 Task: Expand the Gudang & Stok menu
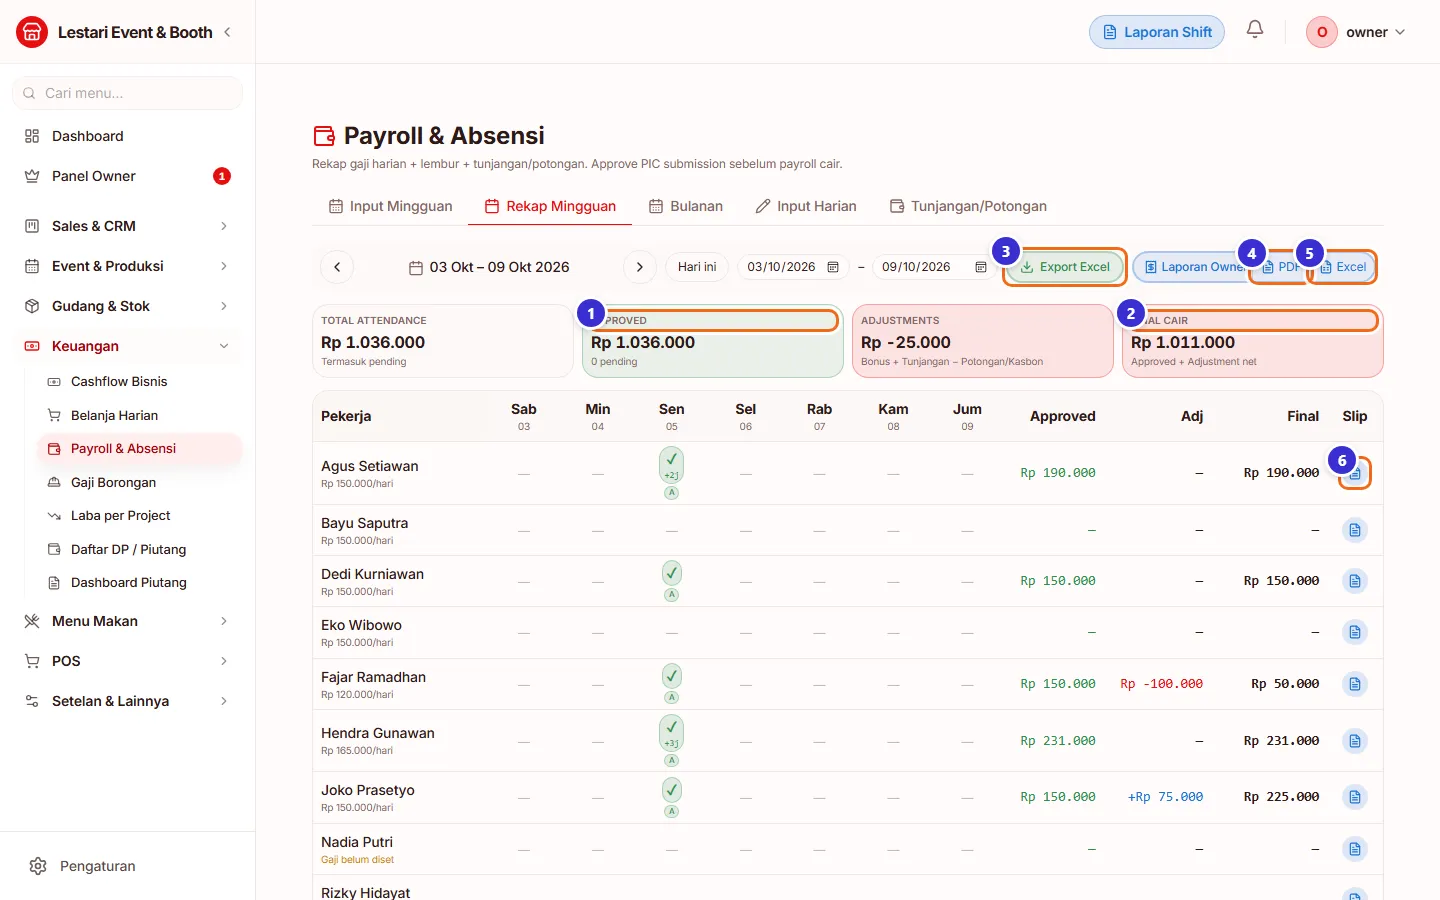tap(128, 306)
